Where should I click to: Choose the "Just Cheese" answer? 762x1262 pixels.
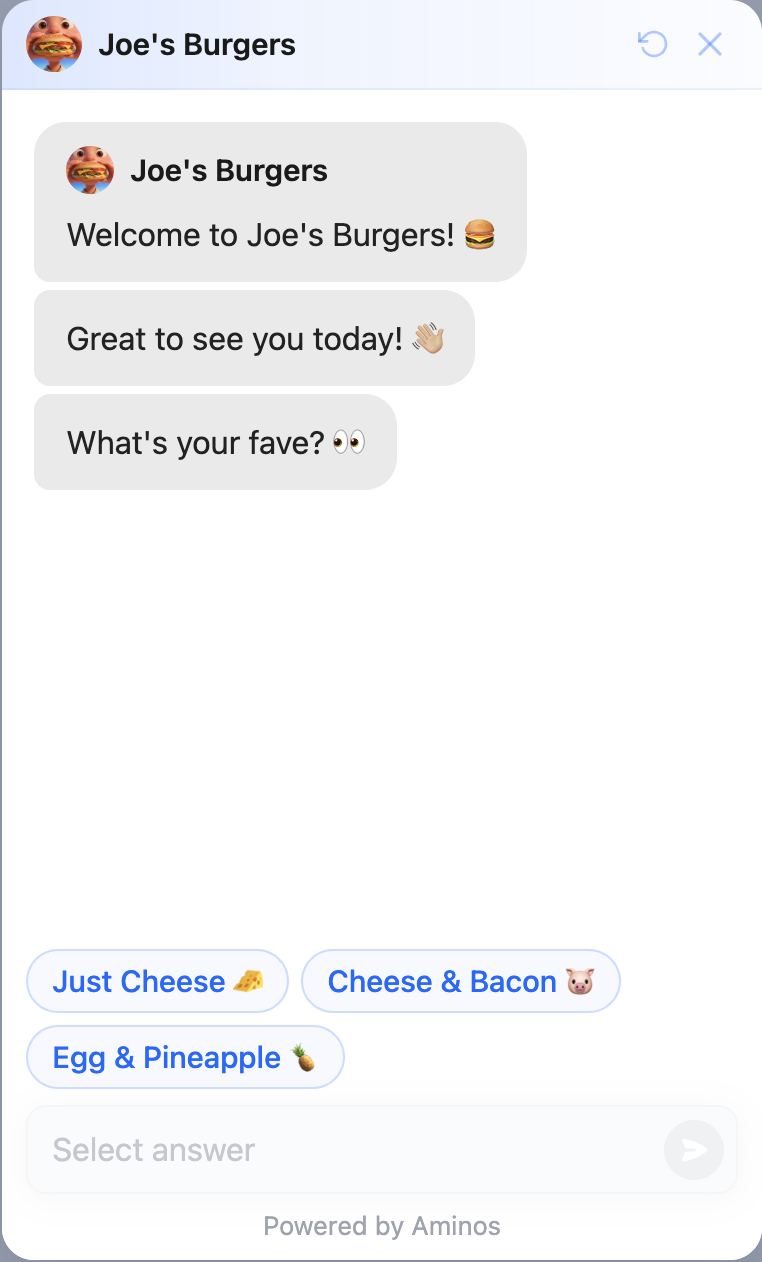pyautogui.click(x=140, y=982)
